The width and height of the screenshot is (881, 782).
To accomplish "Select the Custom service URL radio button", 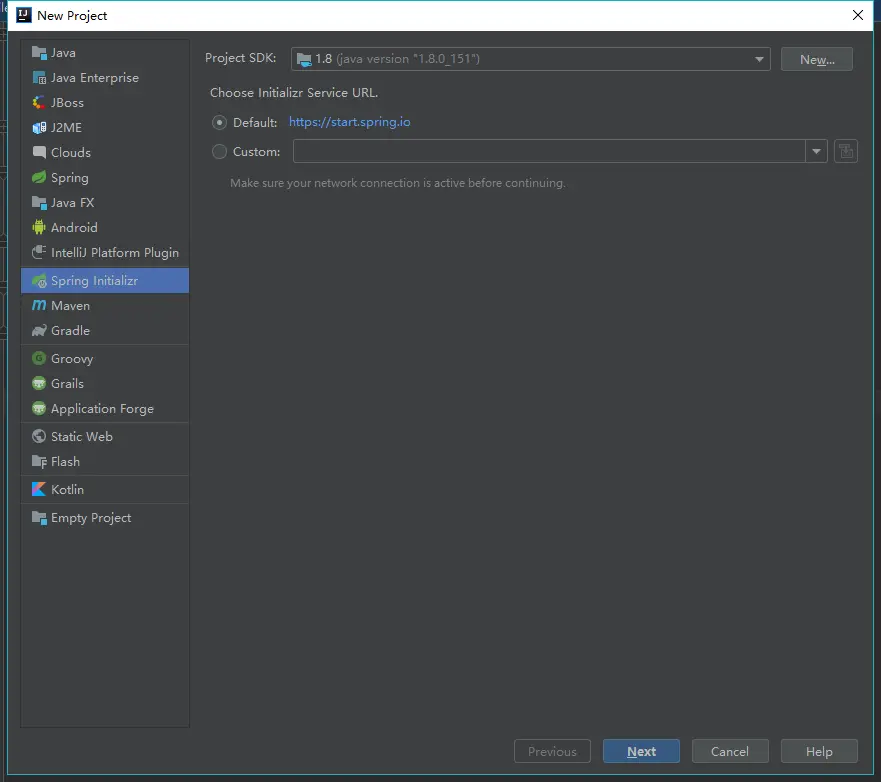I will pos(219,152).
